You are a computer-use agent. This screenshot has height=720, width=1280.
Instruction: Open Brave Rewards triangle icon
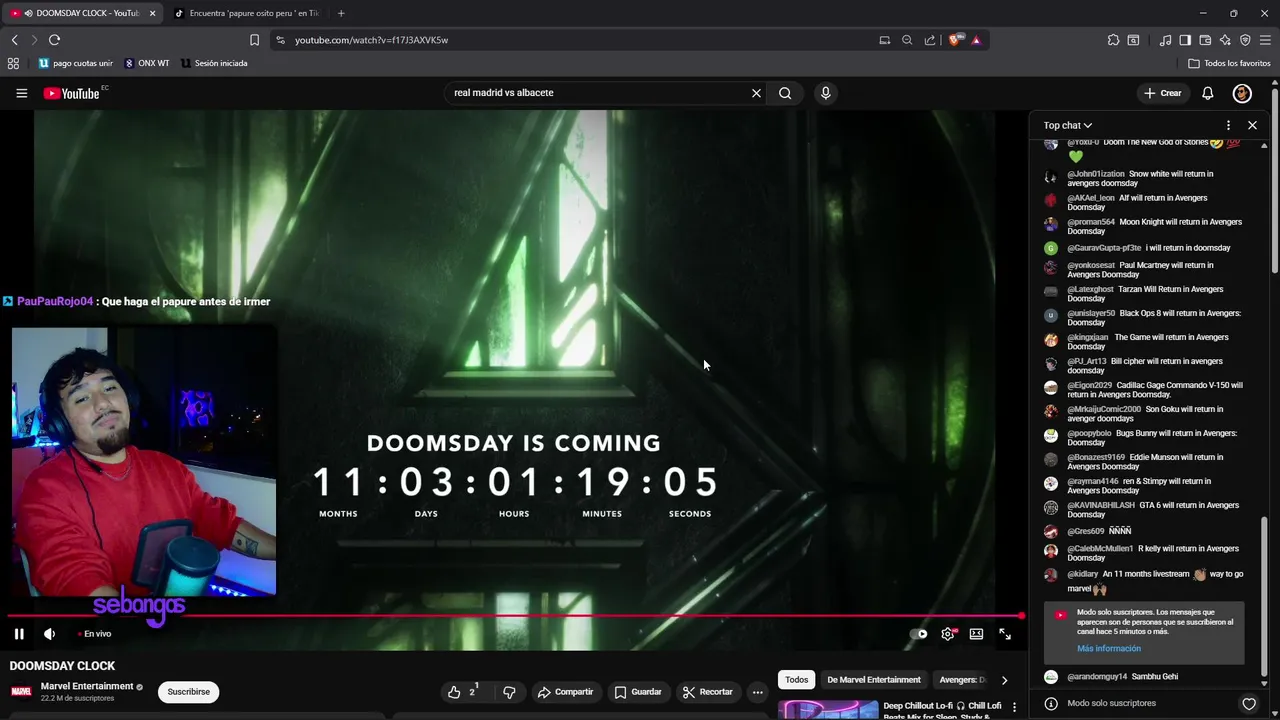tap(976, 40)
